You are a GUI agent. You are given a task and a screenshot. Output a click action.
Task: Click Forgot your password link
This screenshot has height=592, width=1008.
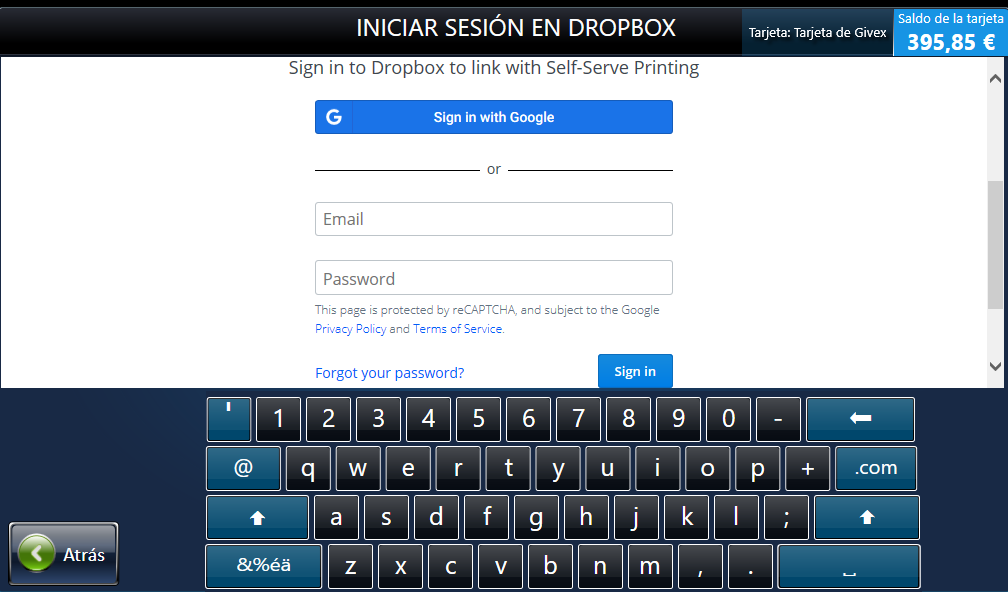[x=390, y=373]
